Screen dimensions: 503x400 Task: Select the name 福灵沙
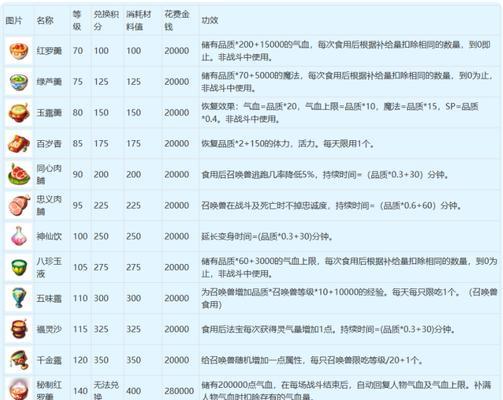tap(49, 329)
